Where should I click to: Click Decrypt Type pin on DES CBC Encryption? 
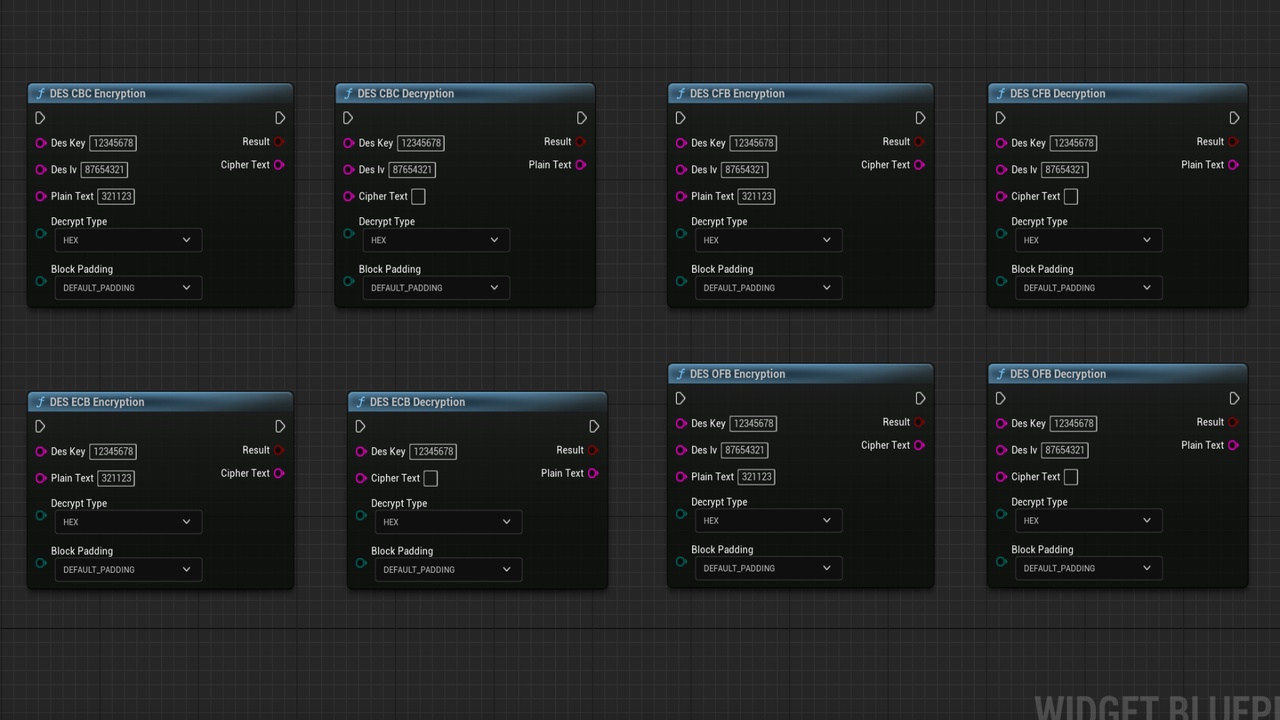pyautogui.click(x=41, y=234)
